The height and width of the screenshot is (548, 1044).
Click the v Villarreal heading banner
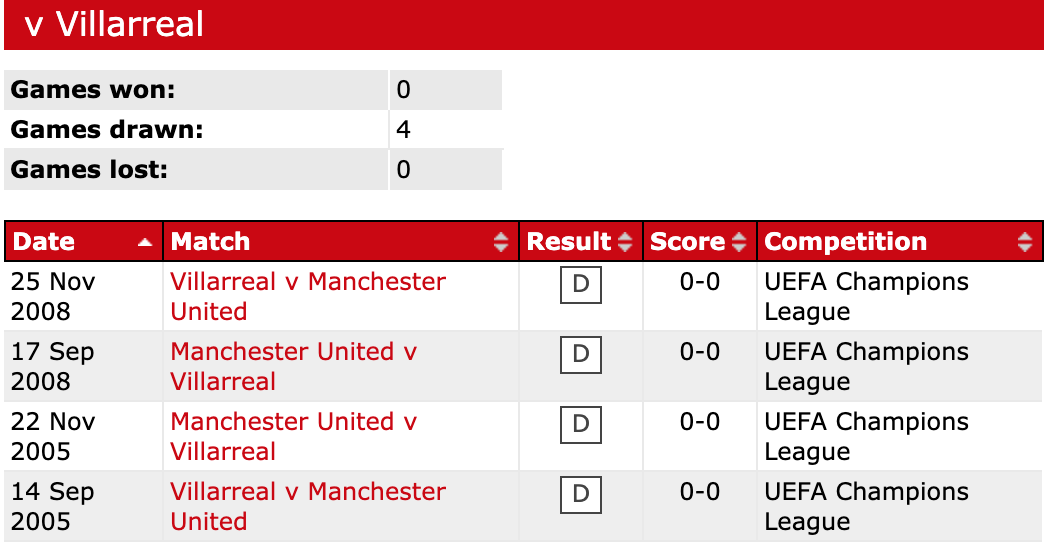click(114, 24)
